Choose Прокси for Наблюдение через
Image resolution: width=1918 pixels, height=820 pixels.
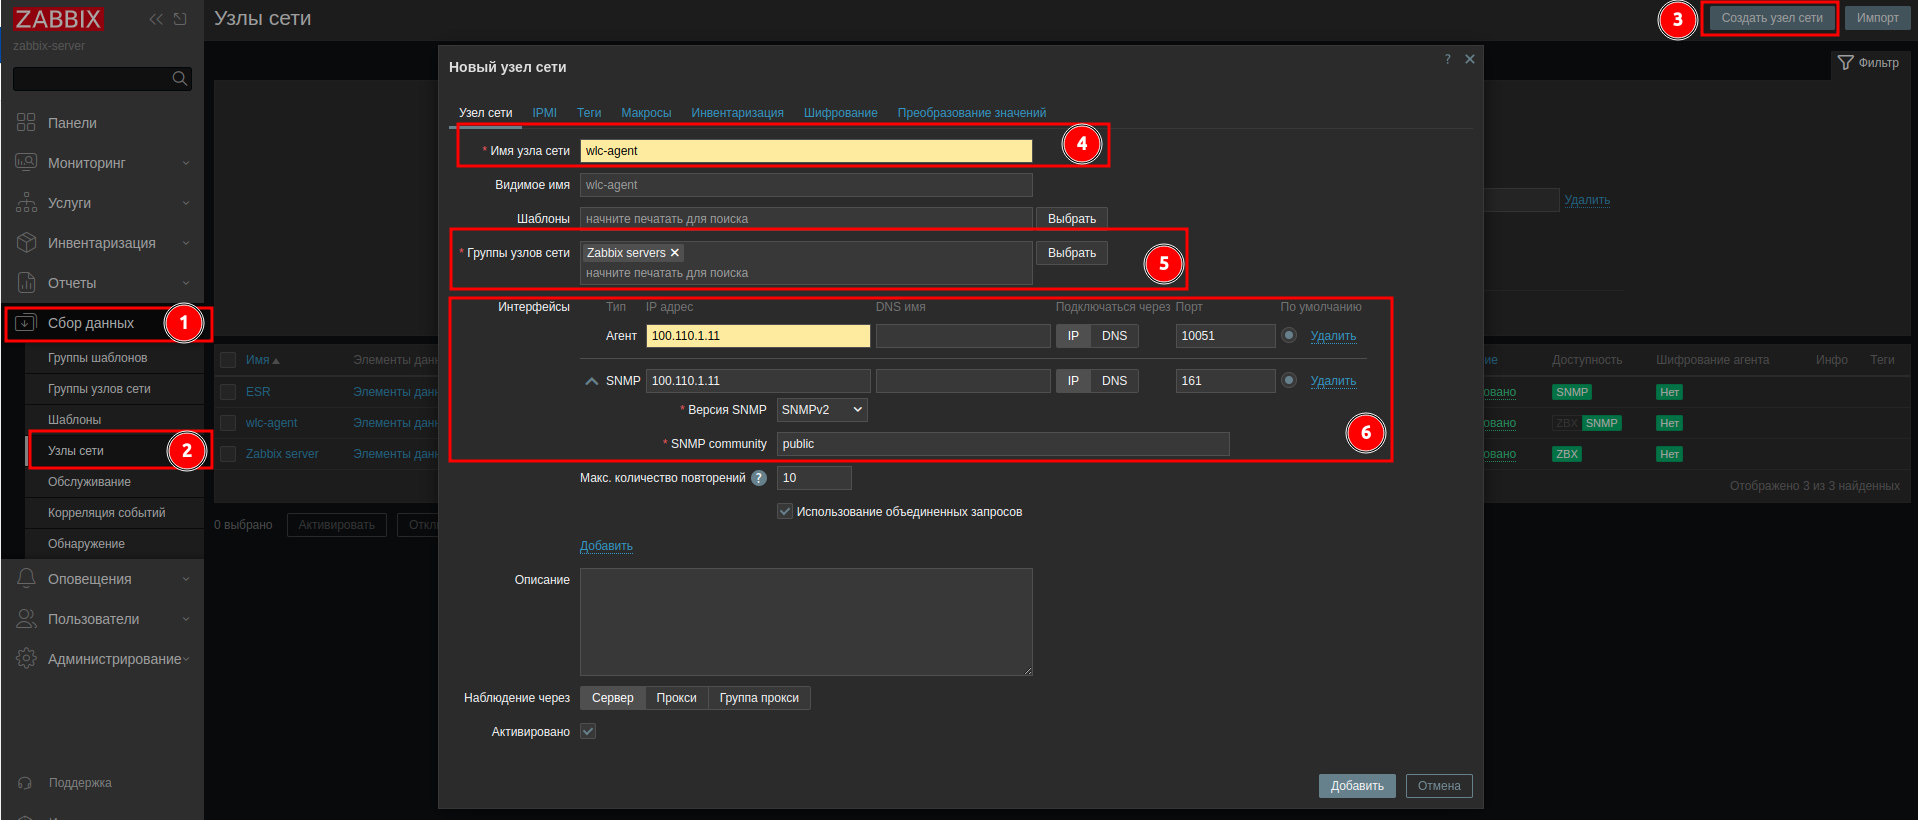676,698
